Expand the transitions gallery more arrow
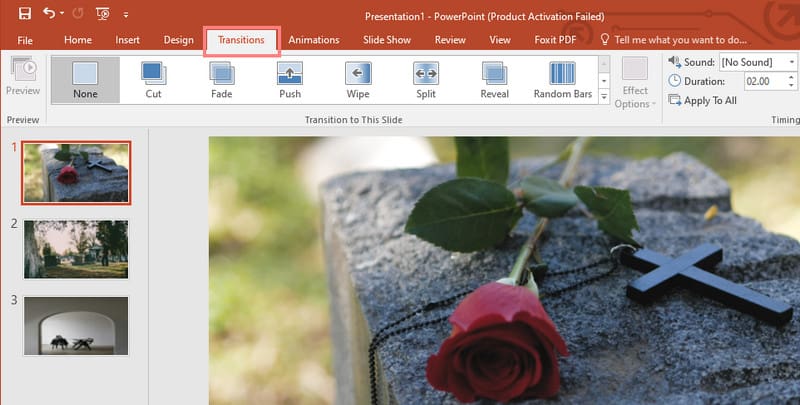 tap(604, 98)
